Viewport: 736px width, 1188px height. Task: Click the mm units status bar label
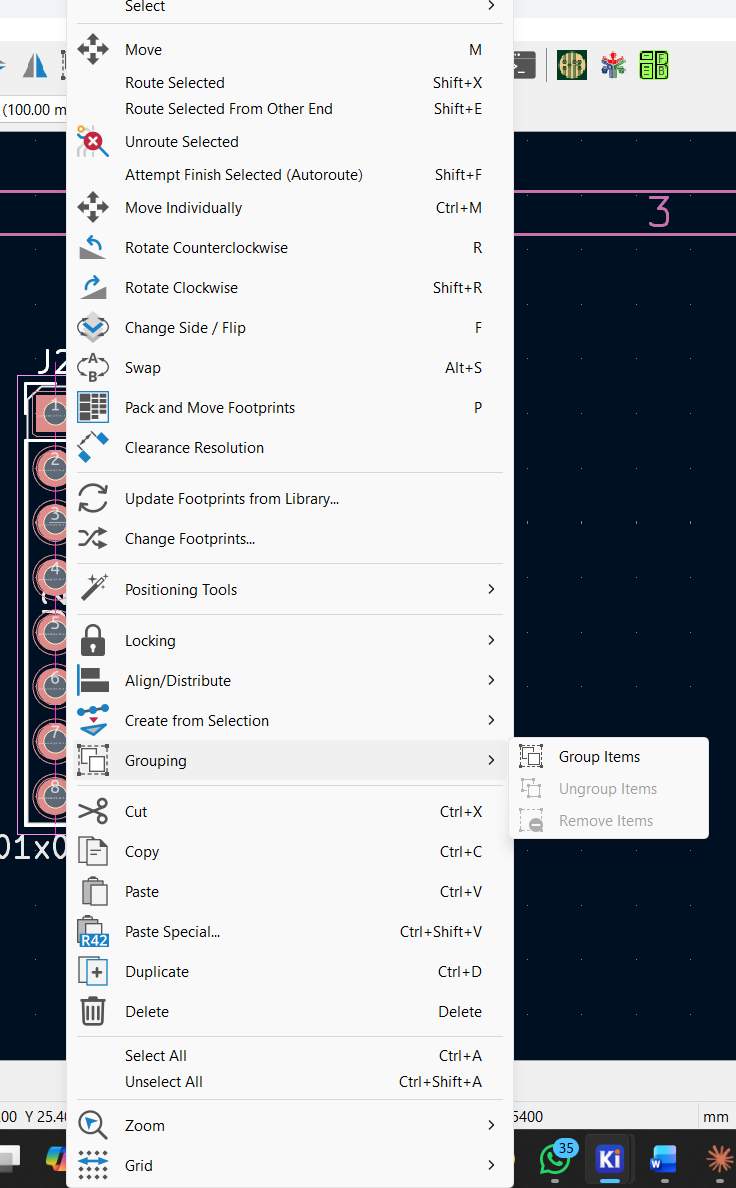tap(716, 1116)
